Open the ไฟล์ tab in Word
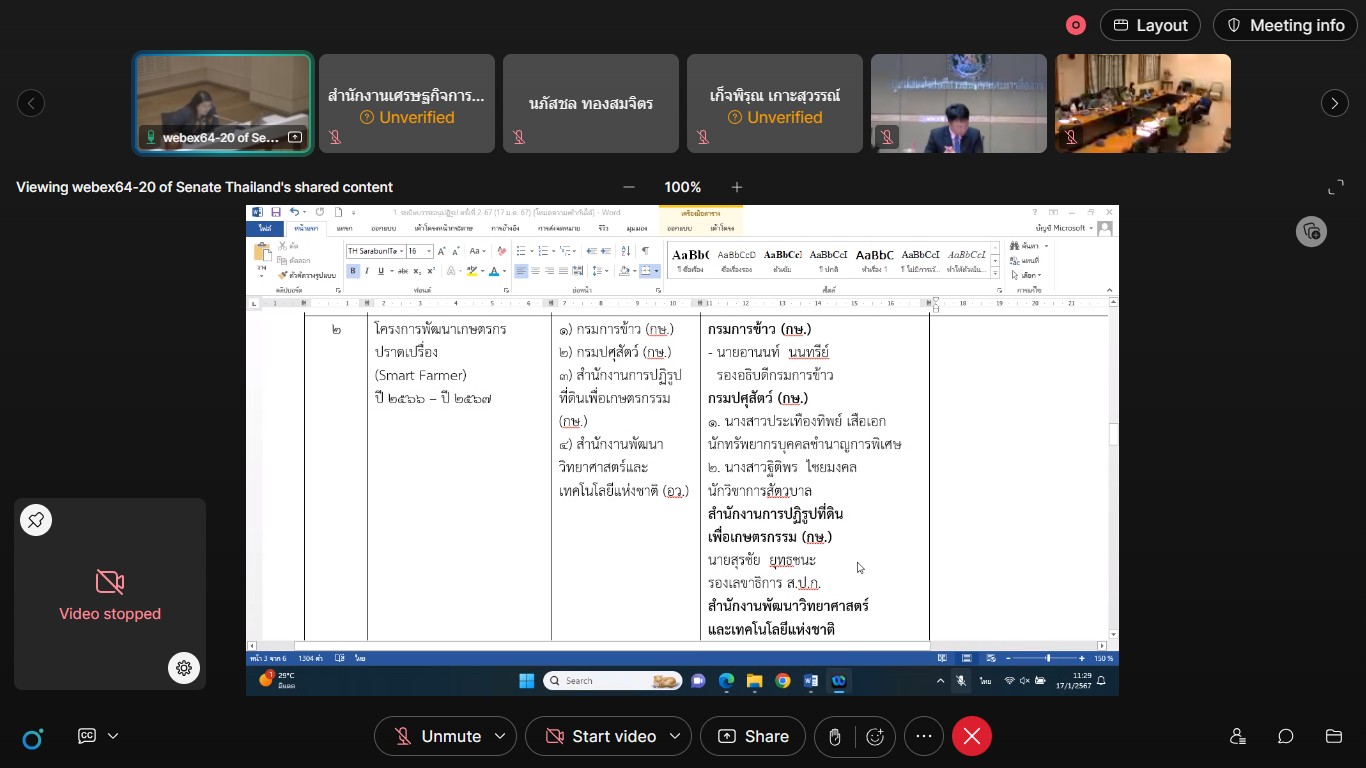 click(x=265, y=228)
